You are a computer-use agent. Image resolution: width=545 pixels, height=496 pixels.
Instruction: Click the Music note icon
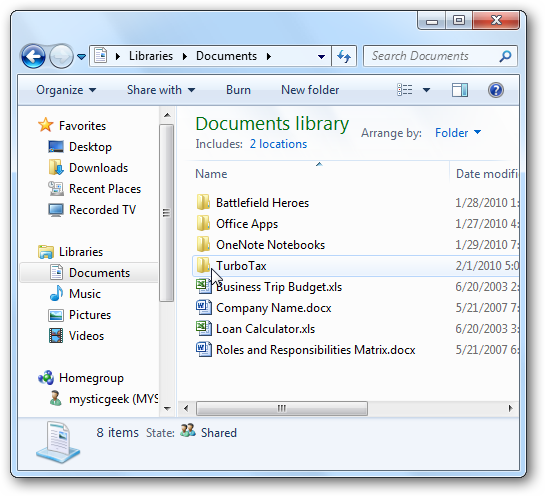point(56,293)
